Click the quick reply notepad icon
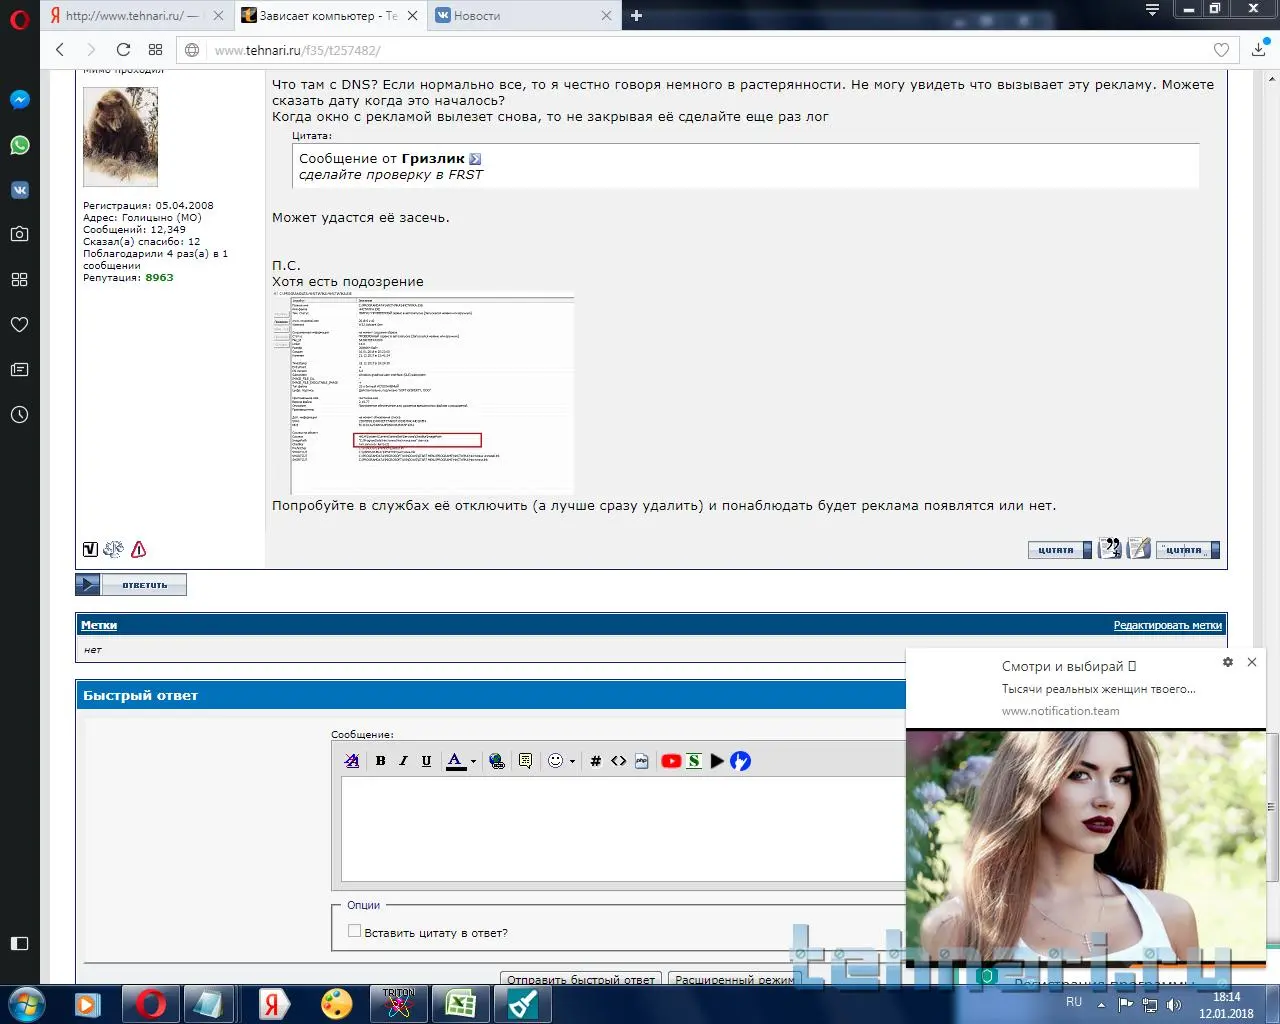 pyautogui.click(x=1139, y=548)
